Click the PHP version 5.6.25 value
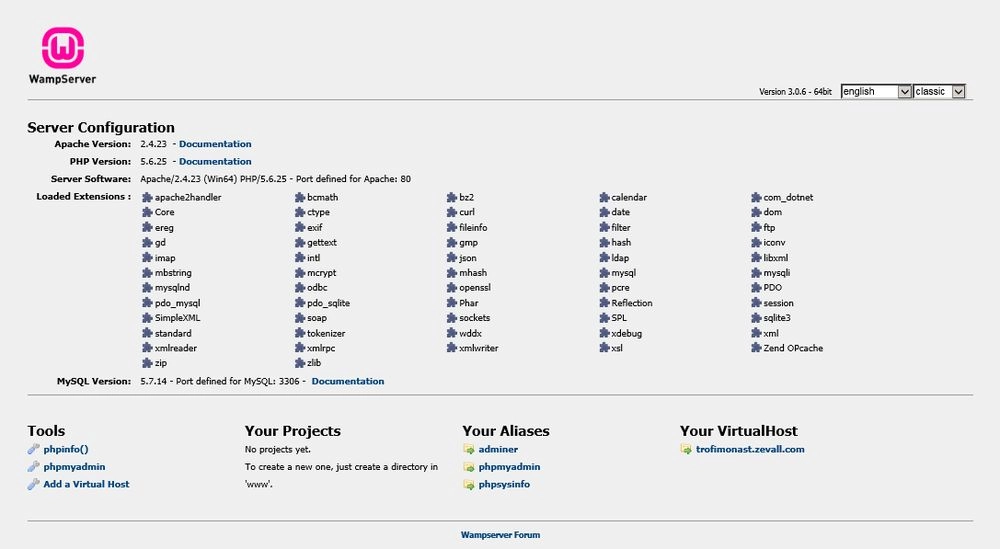Screen dimensions: 1000x549 pyautogui.click(x=153, y=161)
